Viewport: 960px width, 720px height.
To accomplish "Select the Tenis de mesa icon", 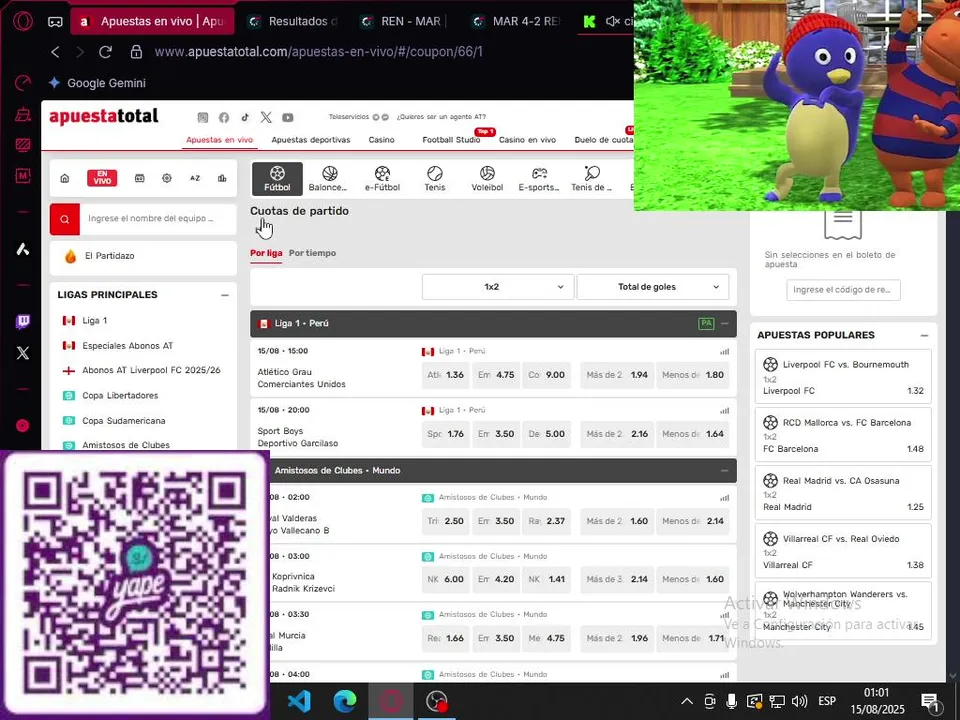I will pyautogui.click(x=591, y=179).
